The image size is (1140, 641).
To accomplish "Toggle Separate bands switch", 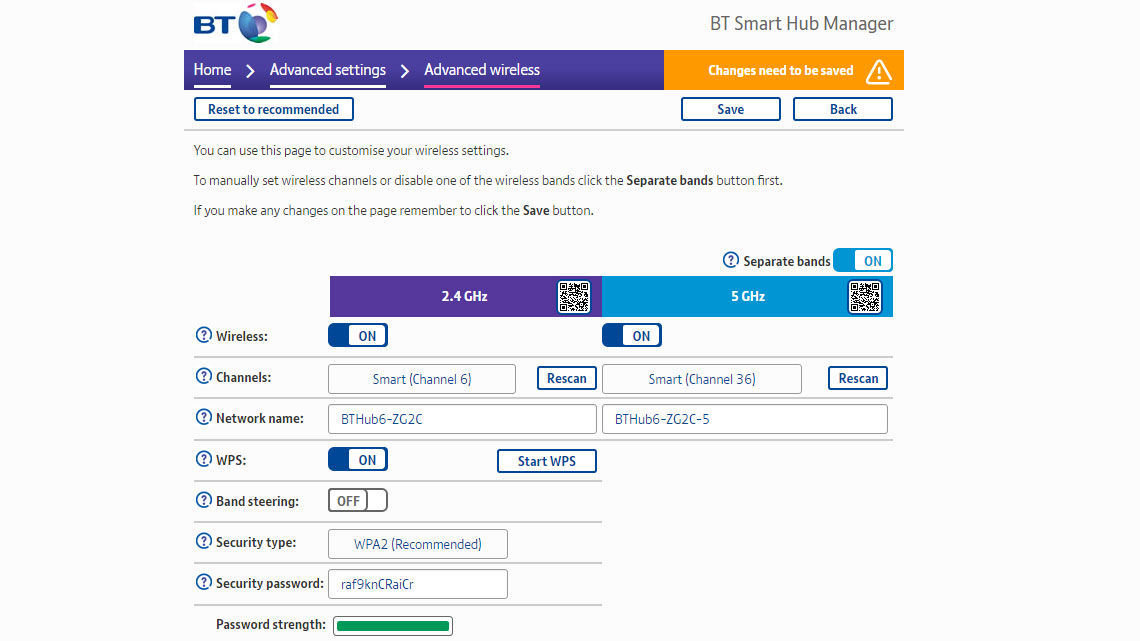I will coord(863,260).
